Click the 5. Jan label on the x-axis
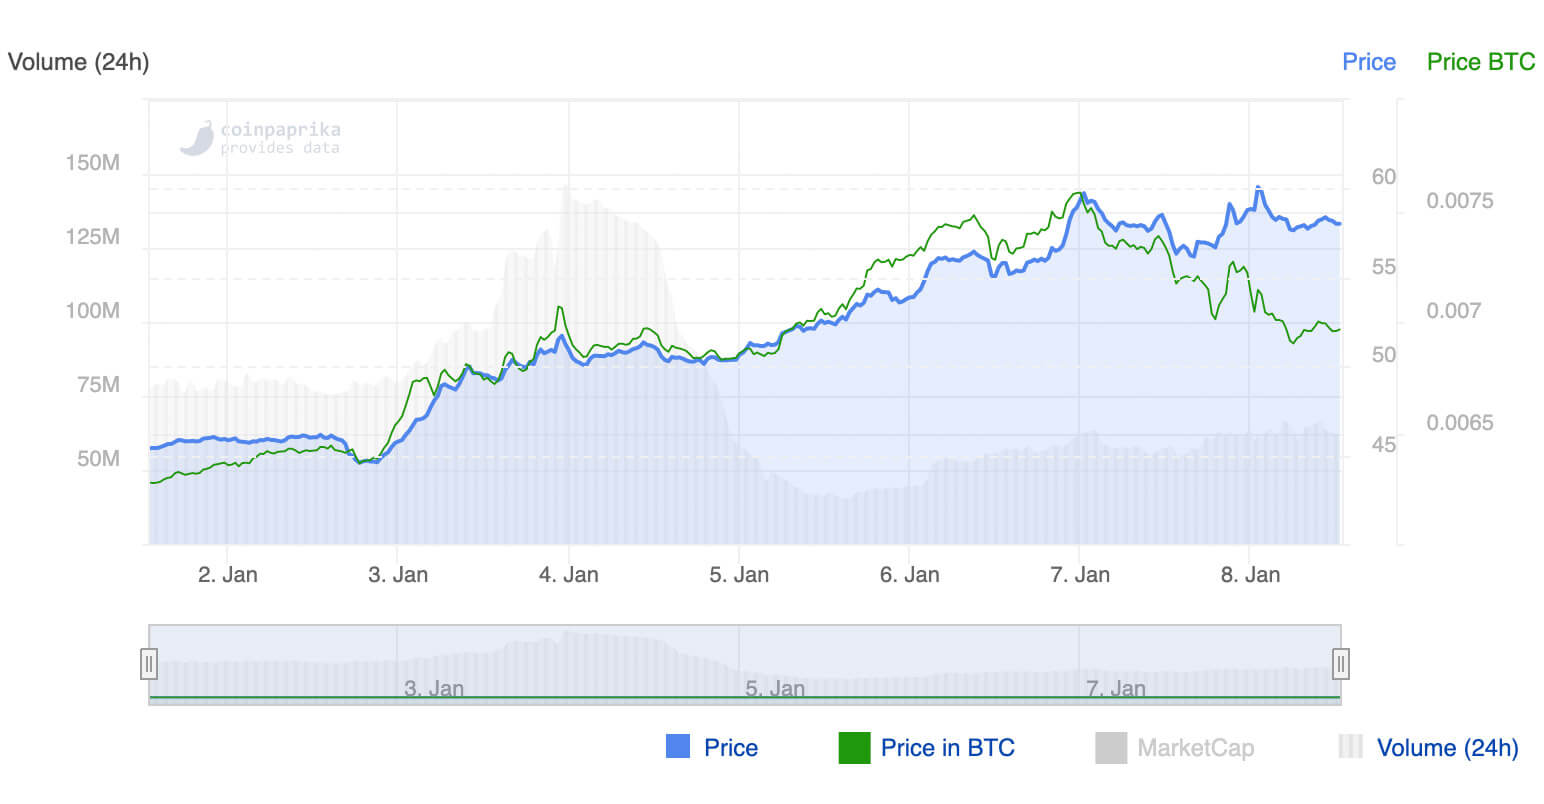Viewport: 1544px width, 804px height. [x=739, y=575]
